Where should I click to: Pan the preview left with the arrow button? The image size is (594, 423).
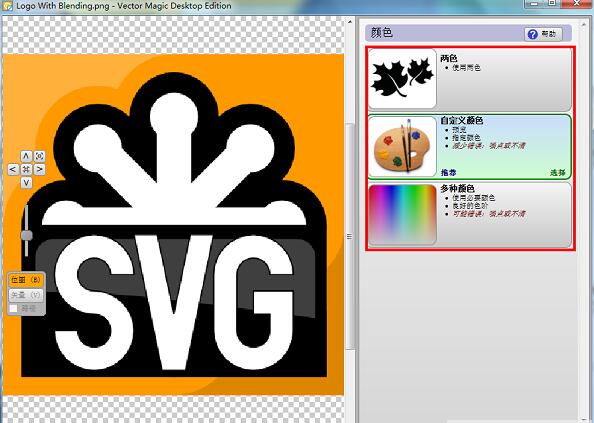[x=13, y=169]
